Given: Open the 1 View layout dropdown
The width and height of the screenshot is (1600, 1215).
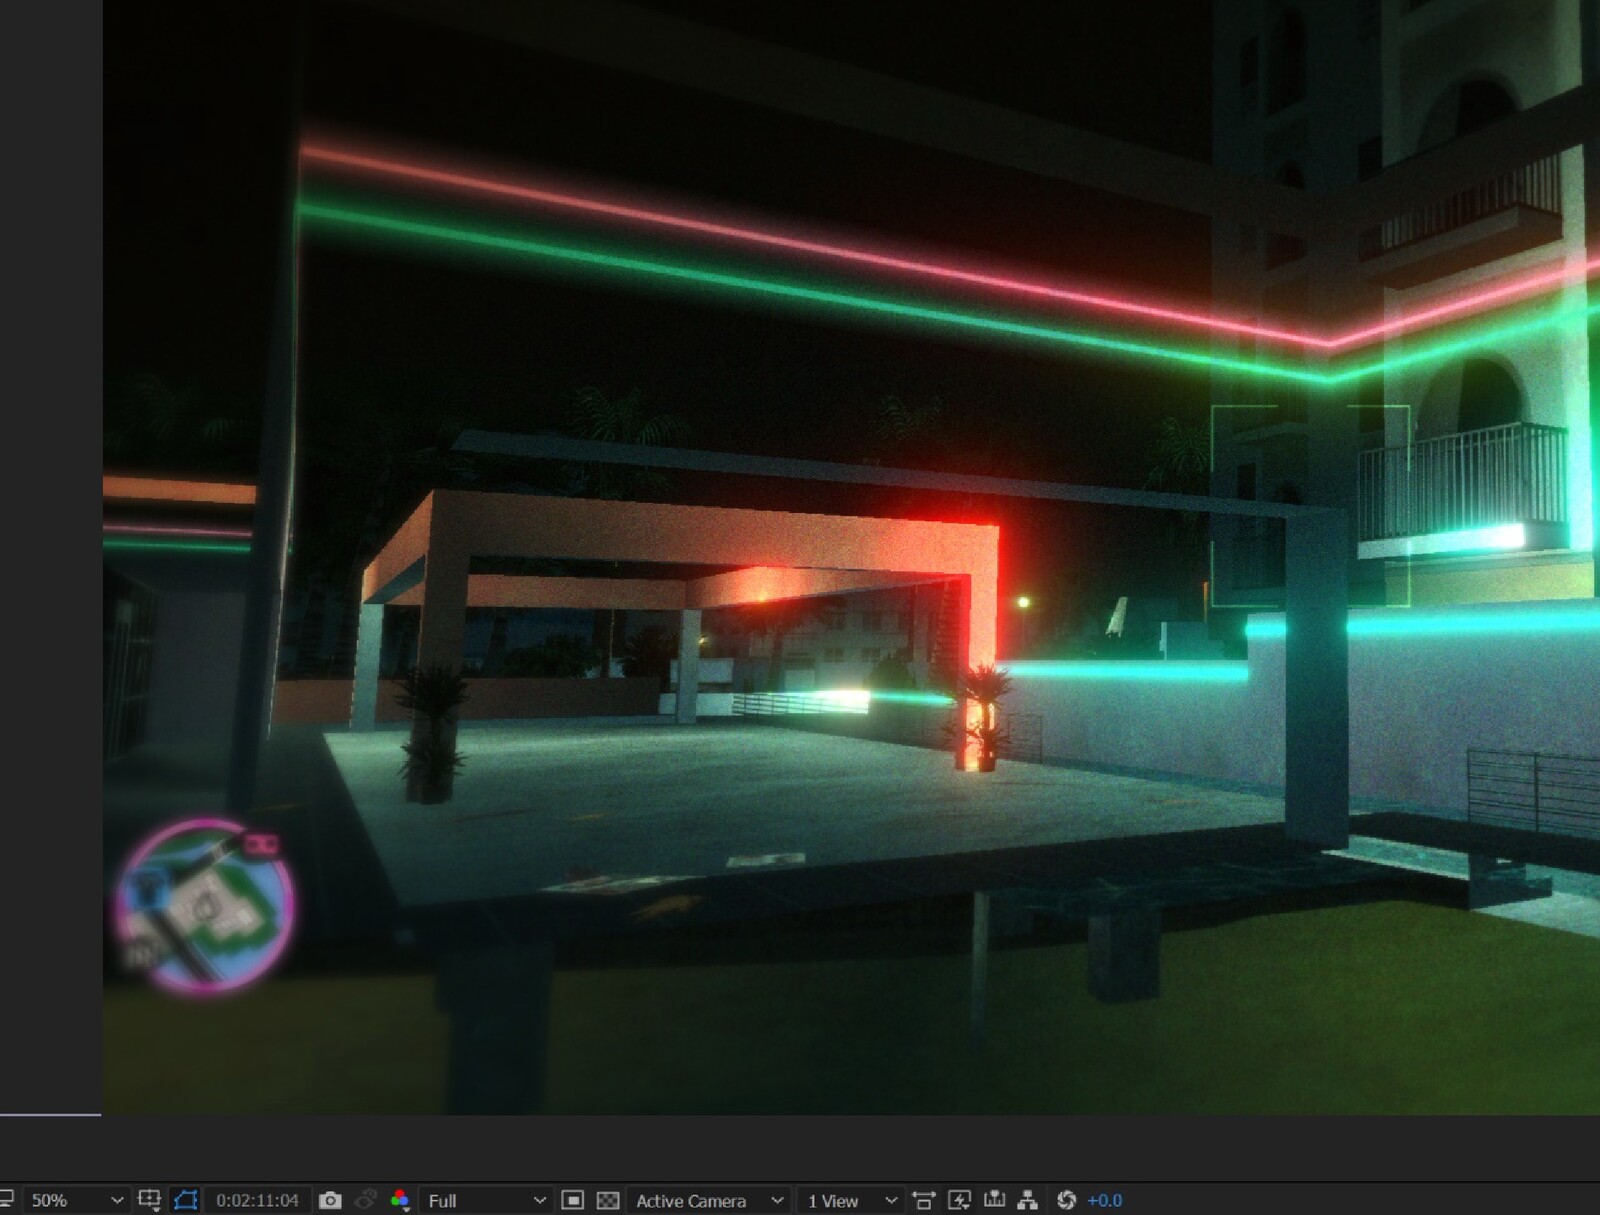Looking at the screenshot, I should click(x=851, y=1200).
